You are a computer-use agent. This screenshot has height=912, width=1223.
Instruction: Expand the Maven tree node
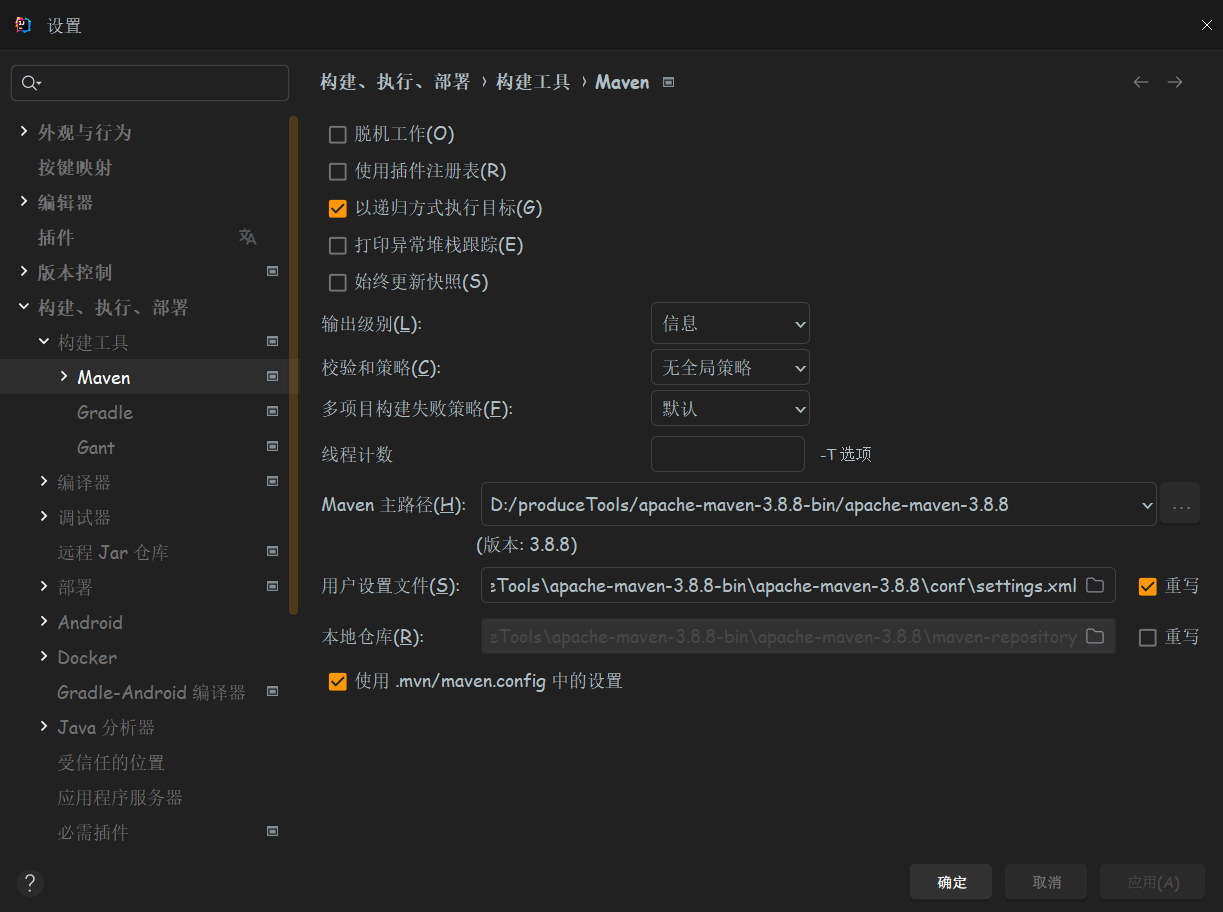[x=64, y=376]
